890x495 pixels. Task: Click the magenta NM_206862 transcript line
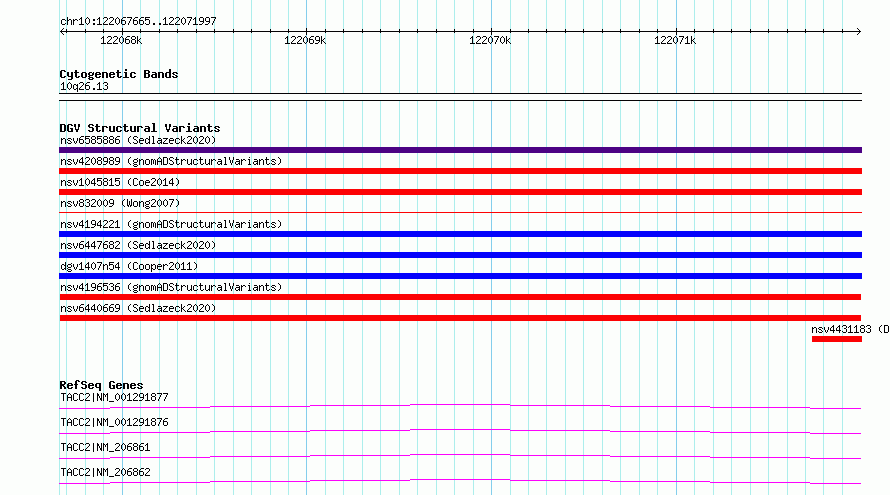(460, 481)
